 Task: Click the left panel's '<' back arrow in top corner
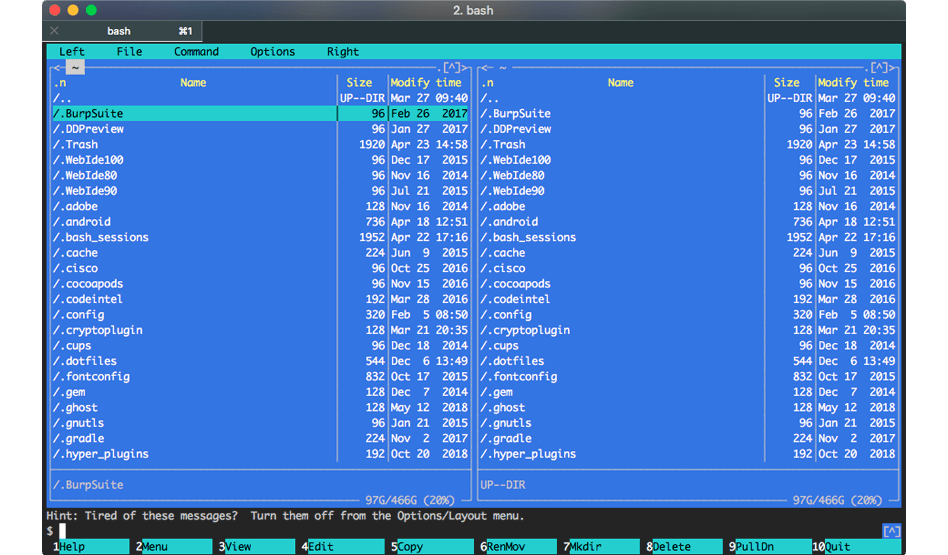54,68
